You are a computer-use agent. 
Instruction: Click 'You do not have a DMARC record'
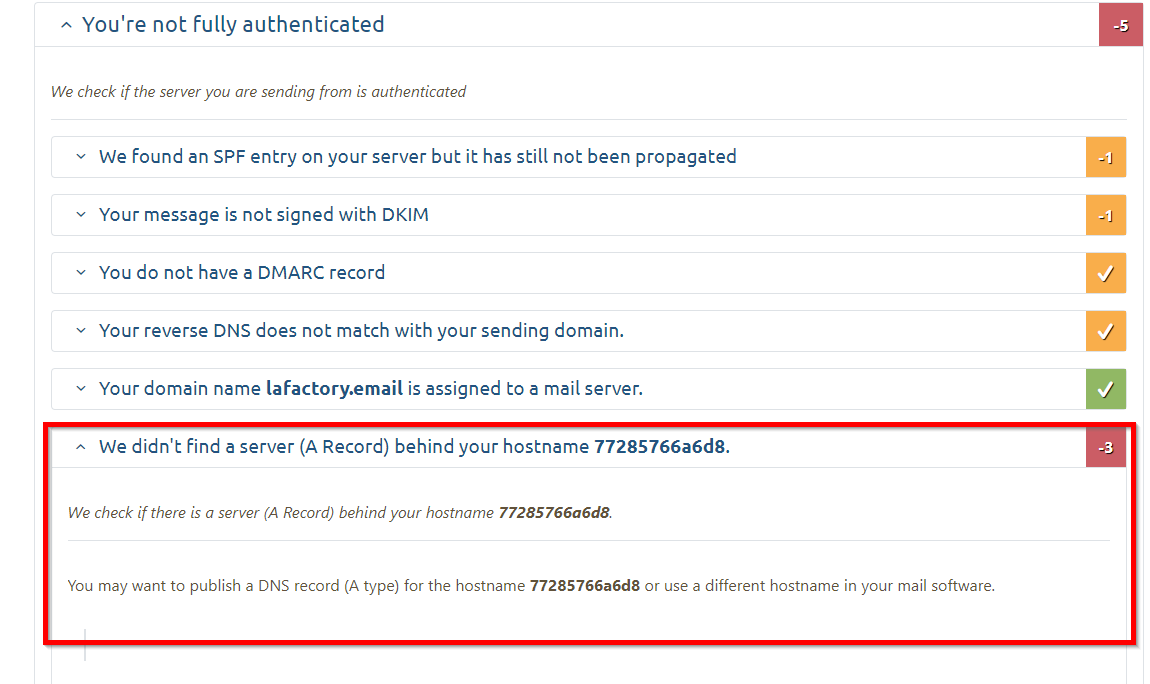coord(241,273)
